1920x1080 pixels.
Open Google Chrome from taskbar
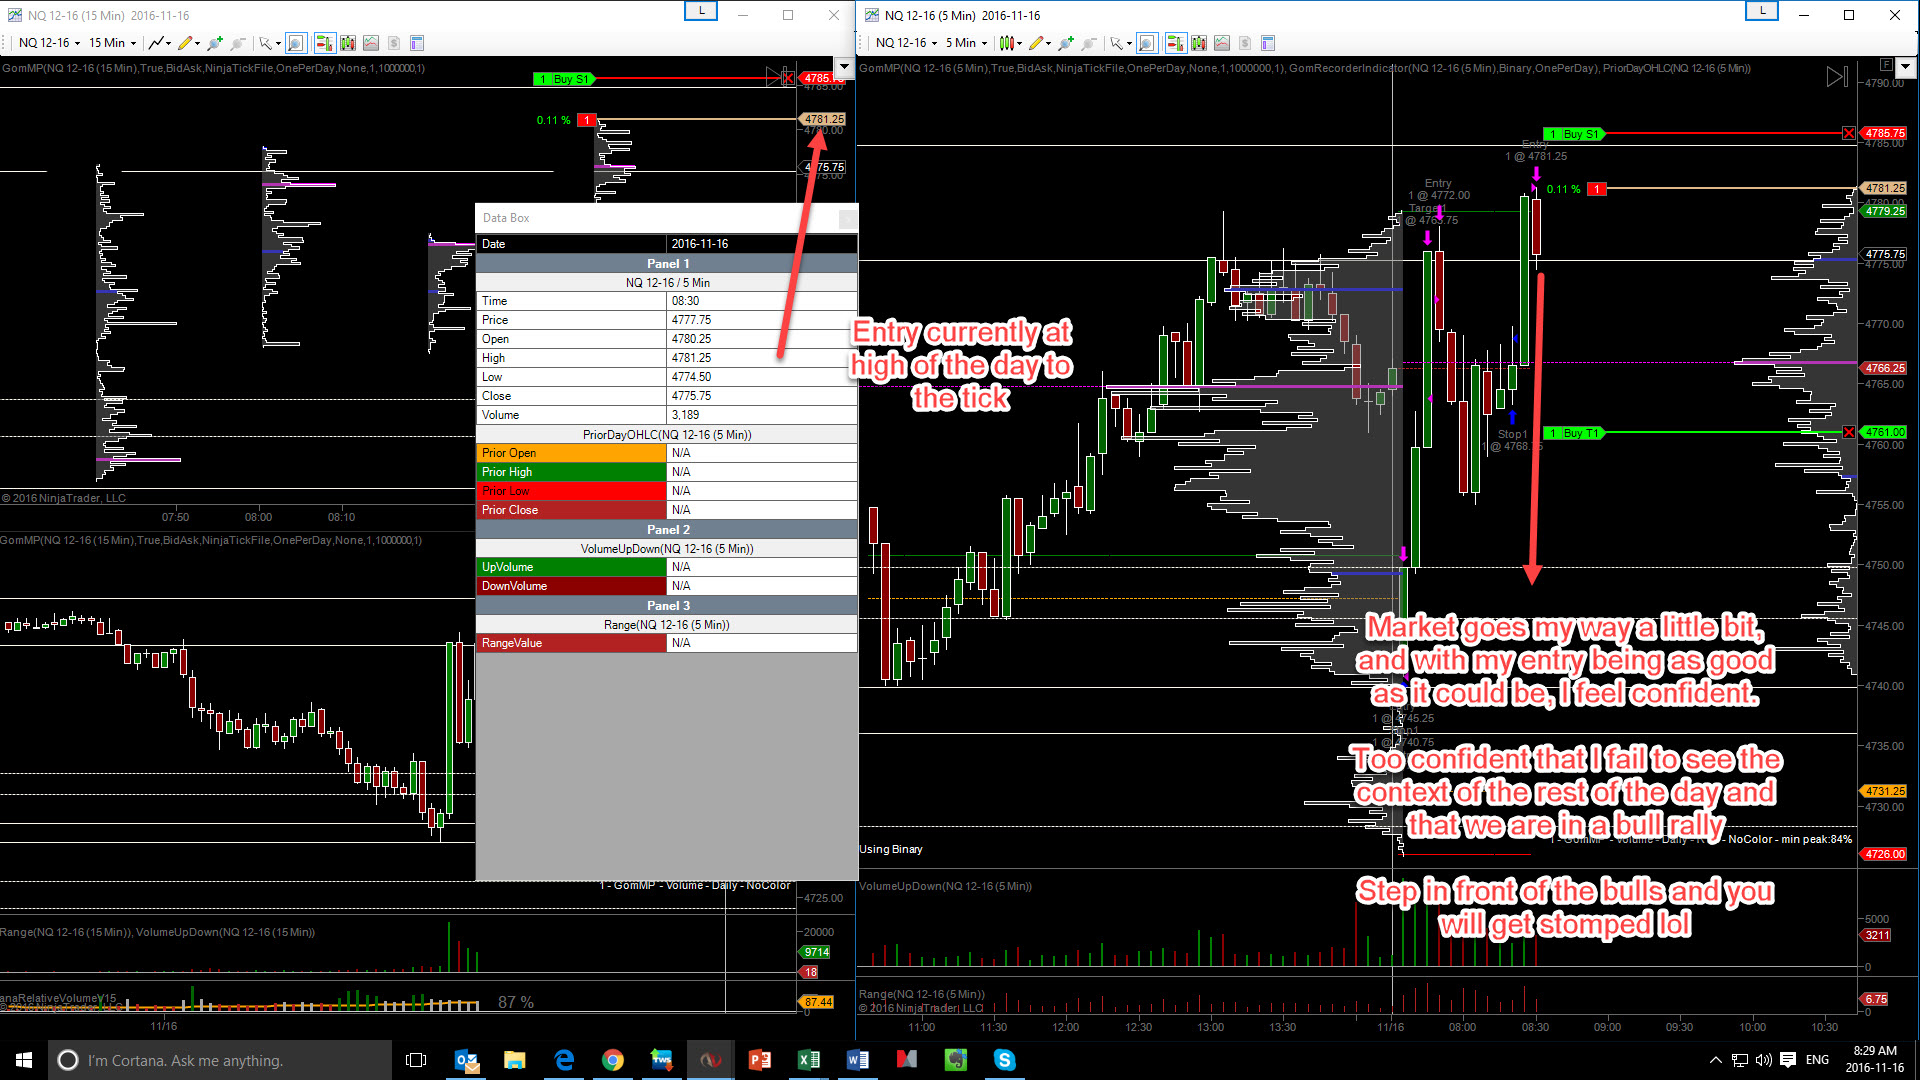click(613, 1060)
